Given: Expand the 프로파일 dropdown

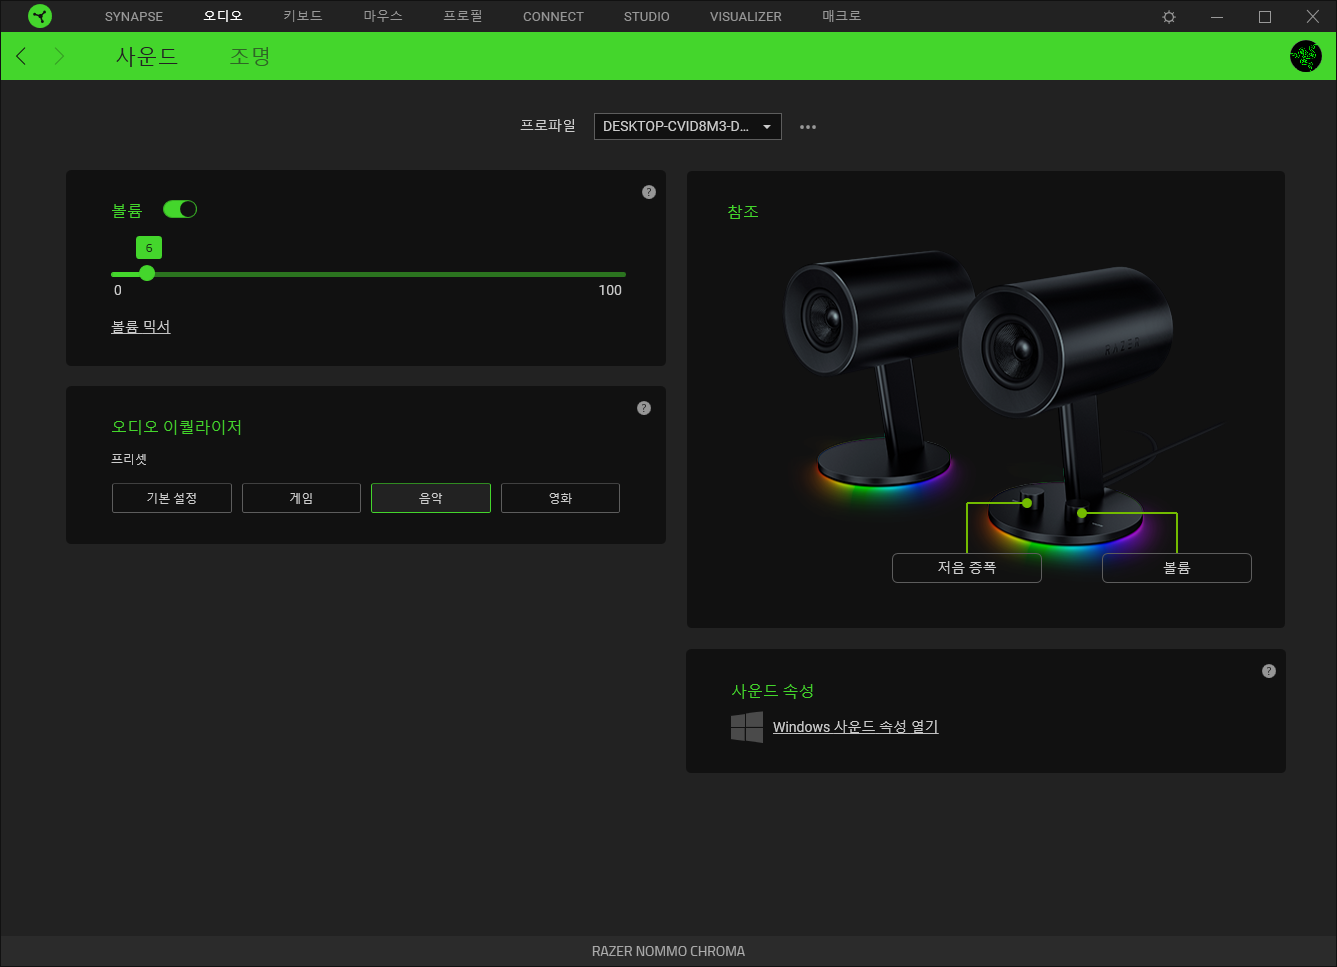Looking at the screenshot, I should pos(688,126).
